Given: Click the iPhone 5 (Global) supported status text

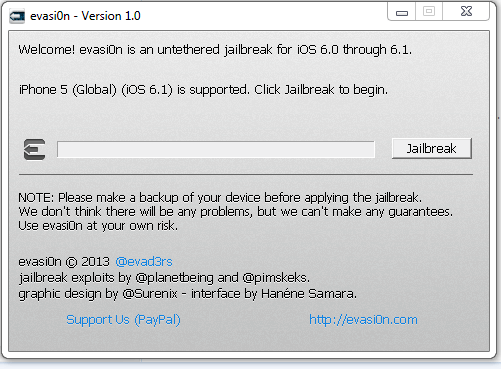Looking at the screenshot, I should point(203,90).
